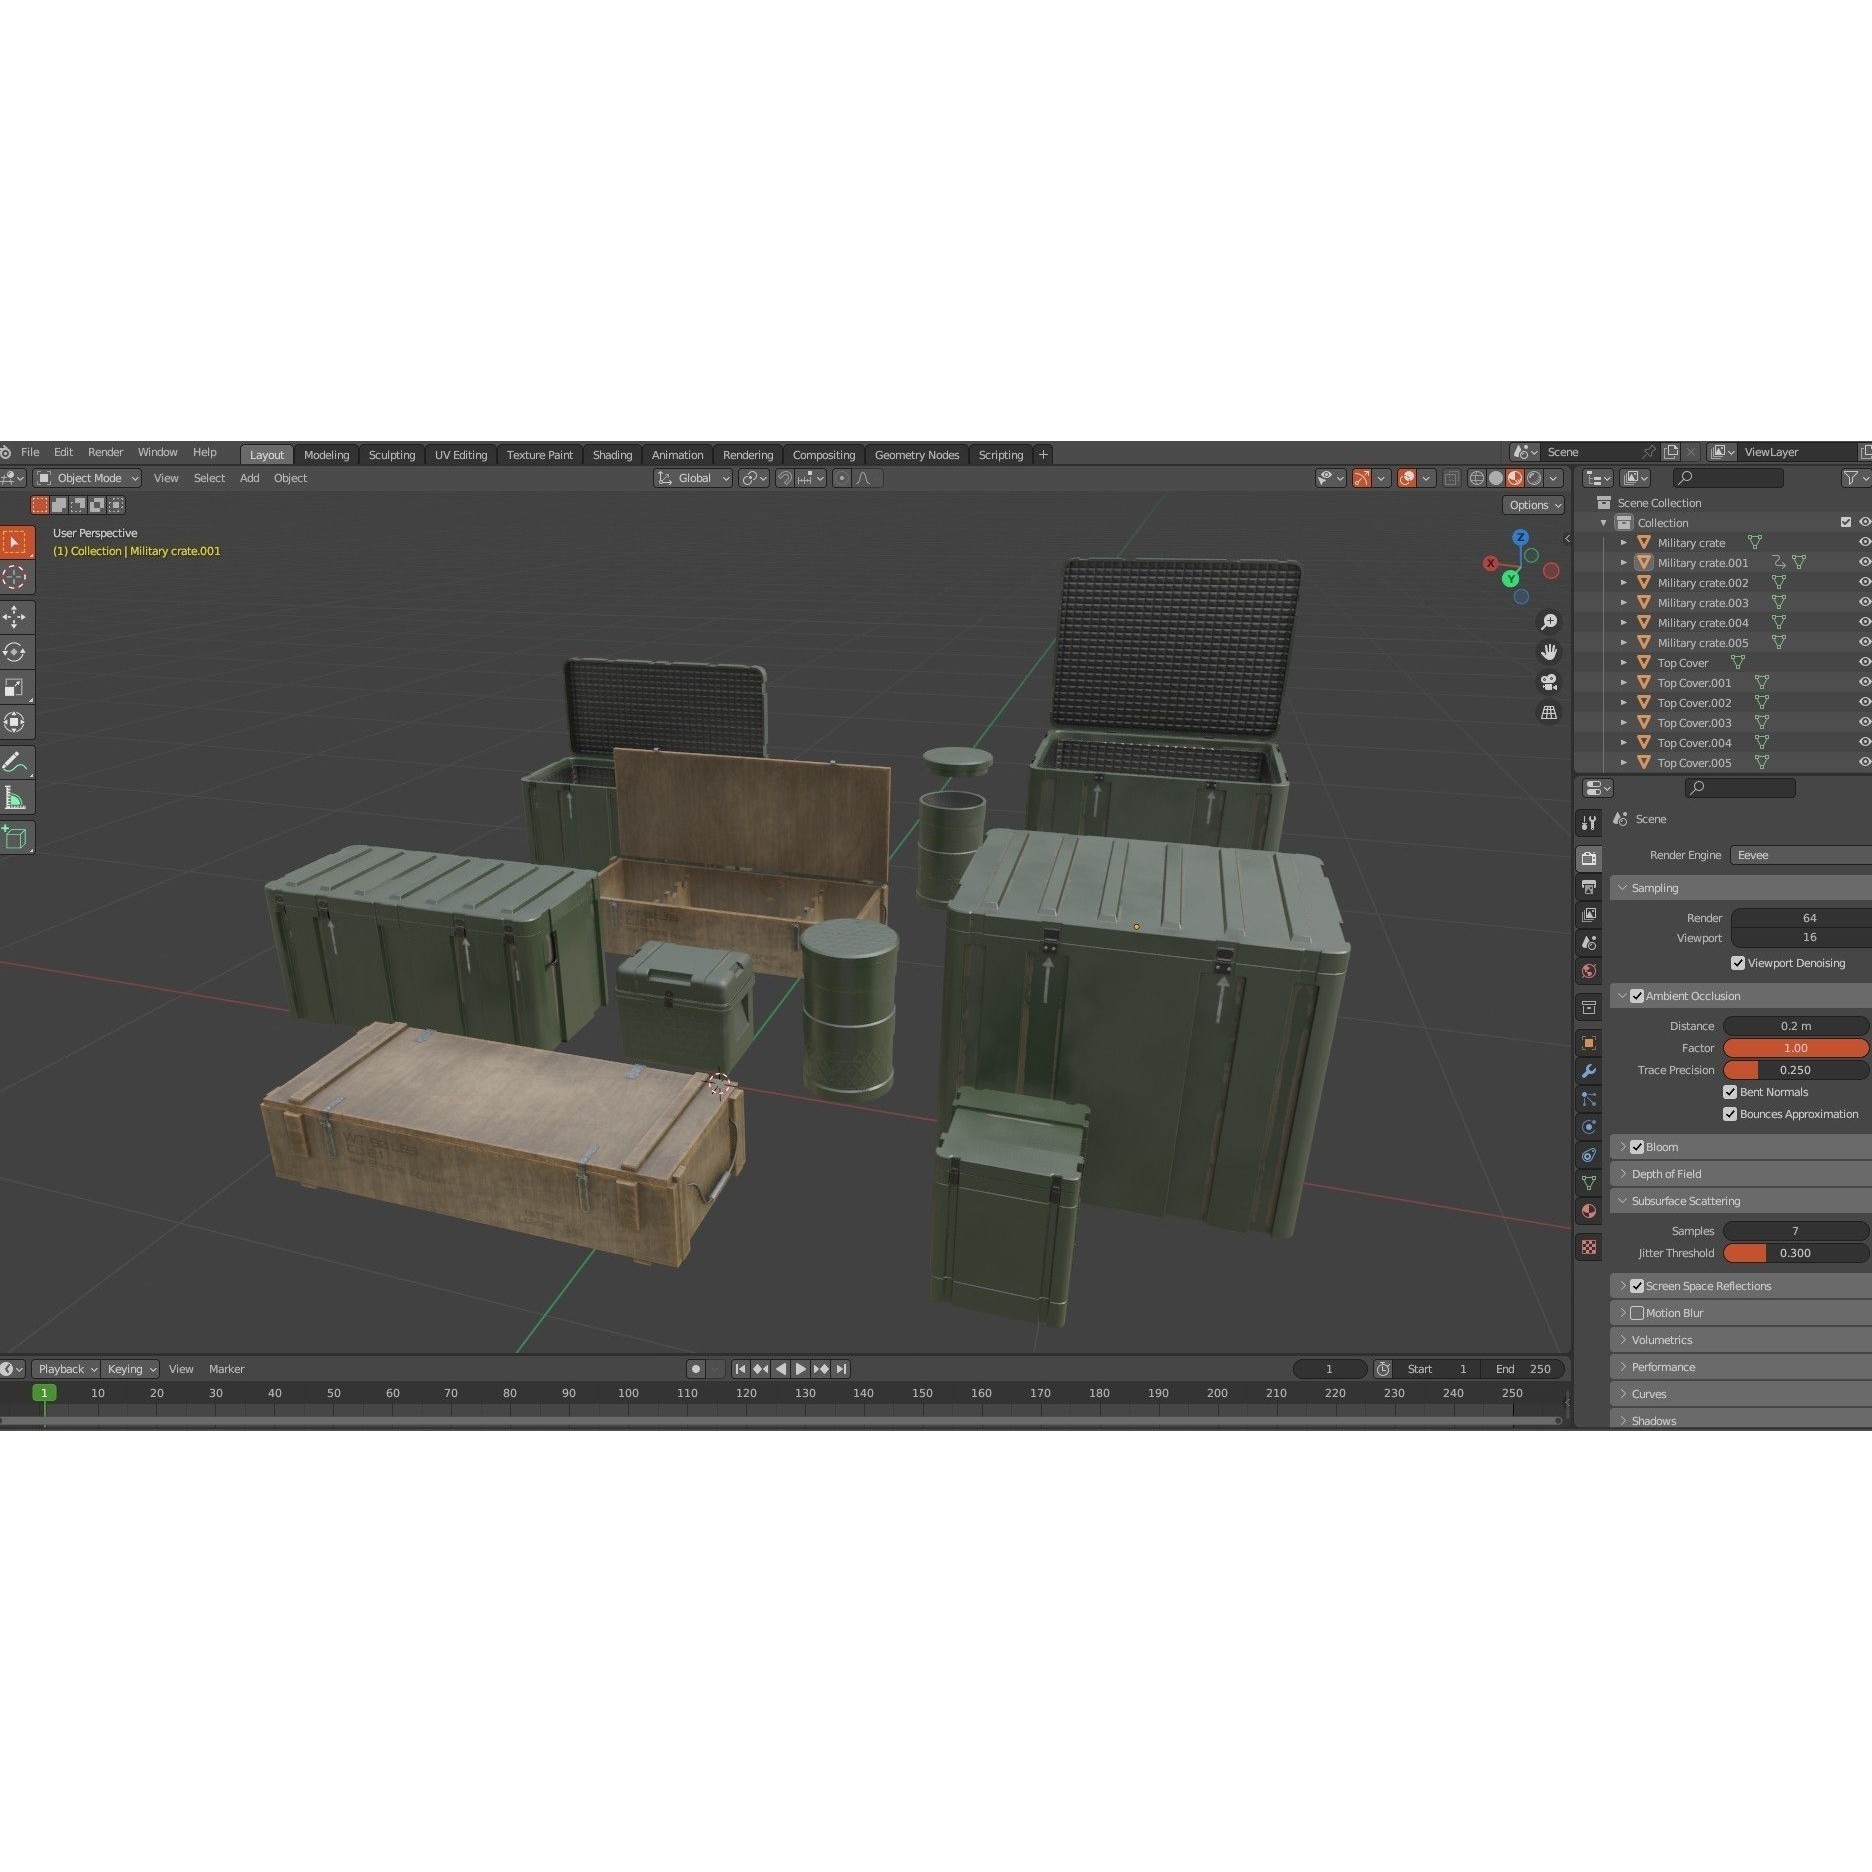Click the Add menu in the header
The image size is (1872, 1872).
point(249,478)
